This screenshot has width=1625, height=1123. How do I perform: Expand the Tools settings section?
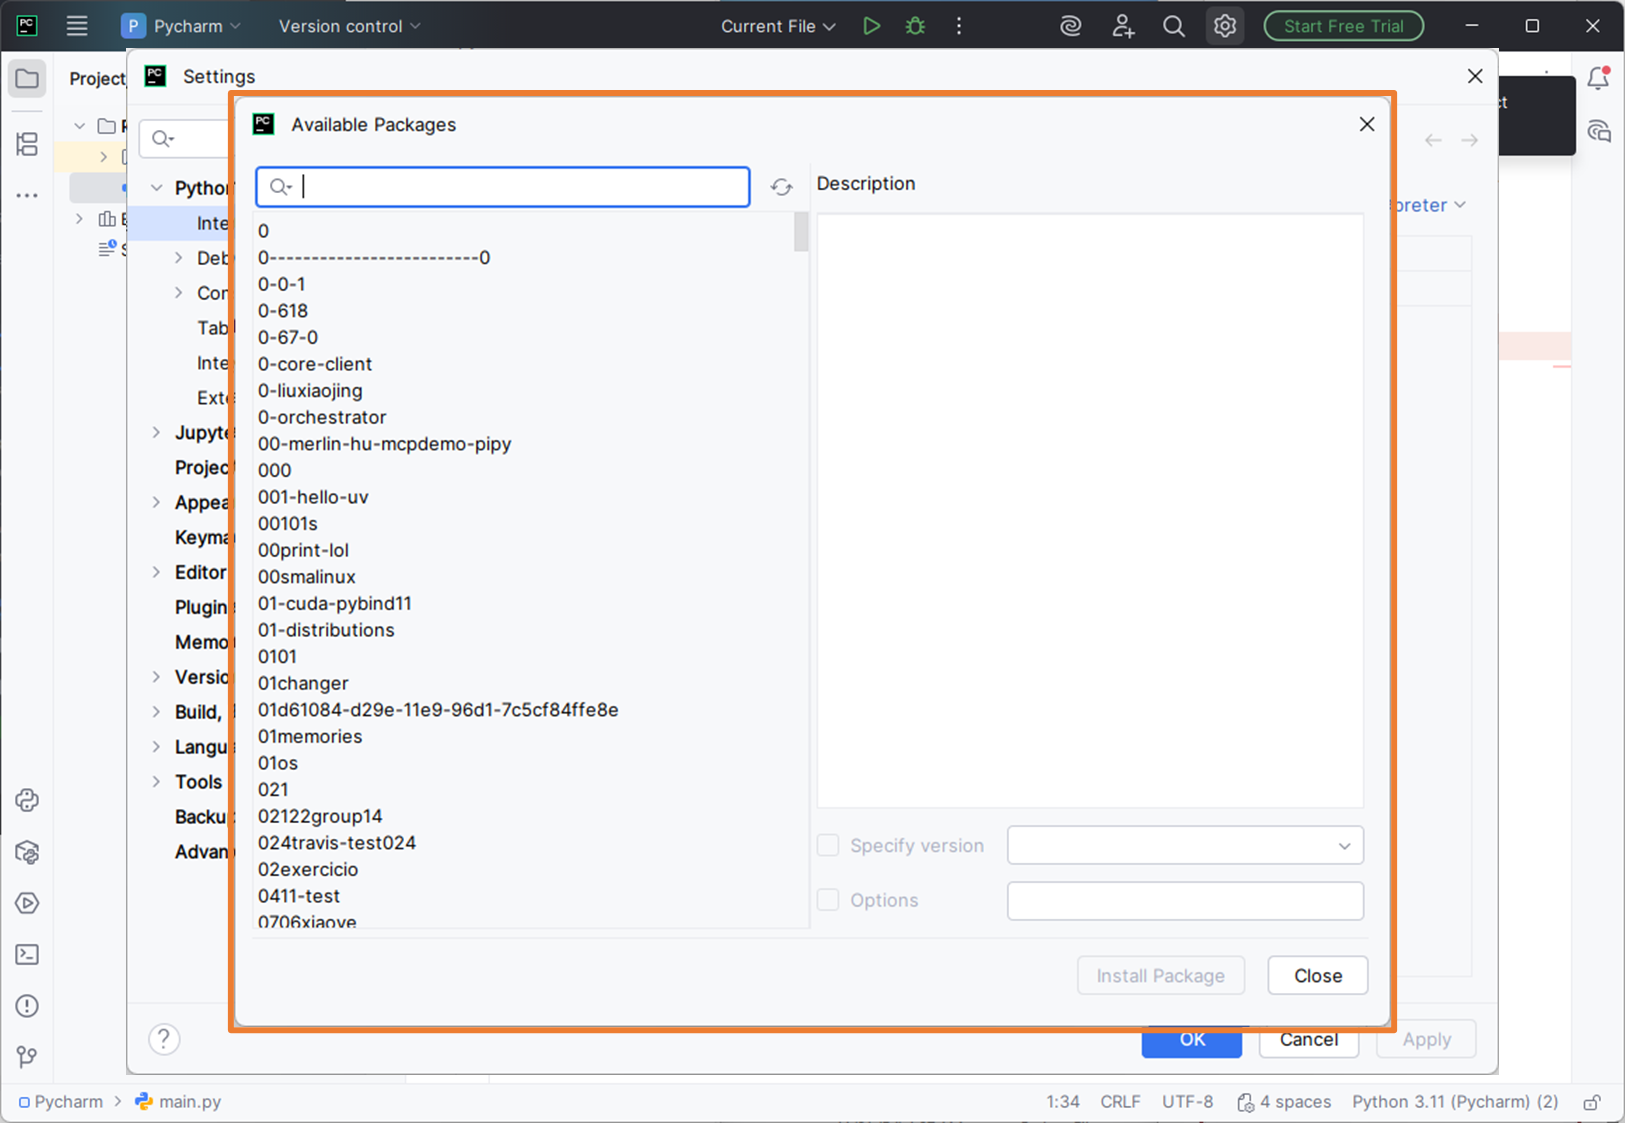click(156, 782)
